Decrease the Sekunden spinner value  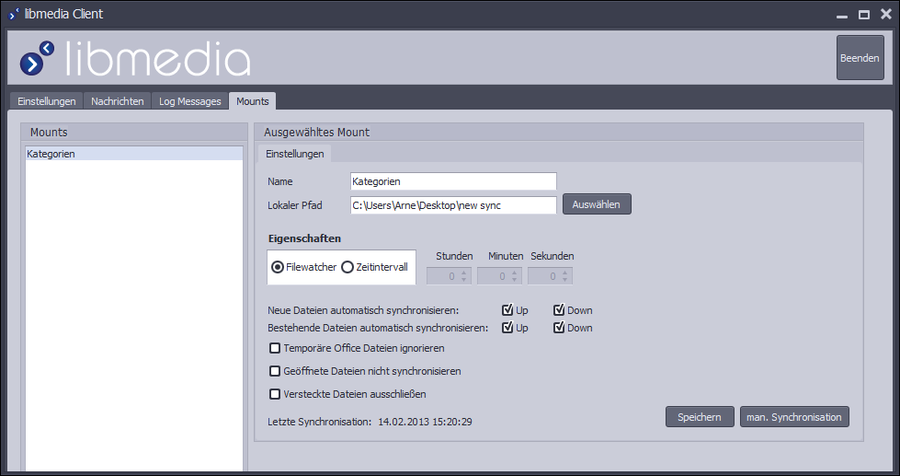pyautogui.click(x=565, y=280)
